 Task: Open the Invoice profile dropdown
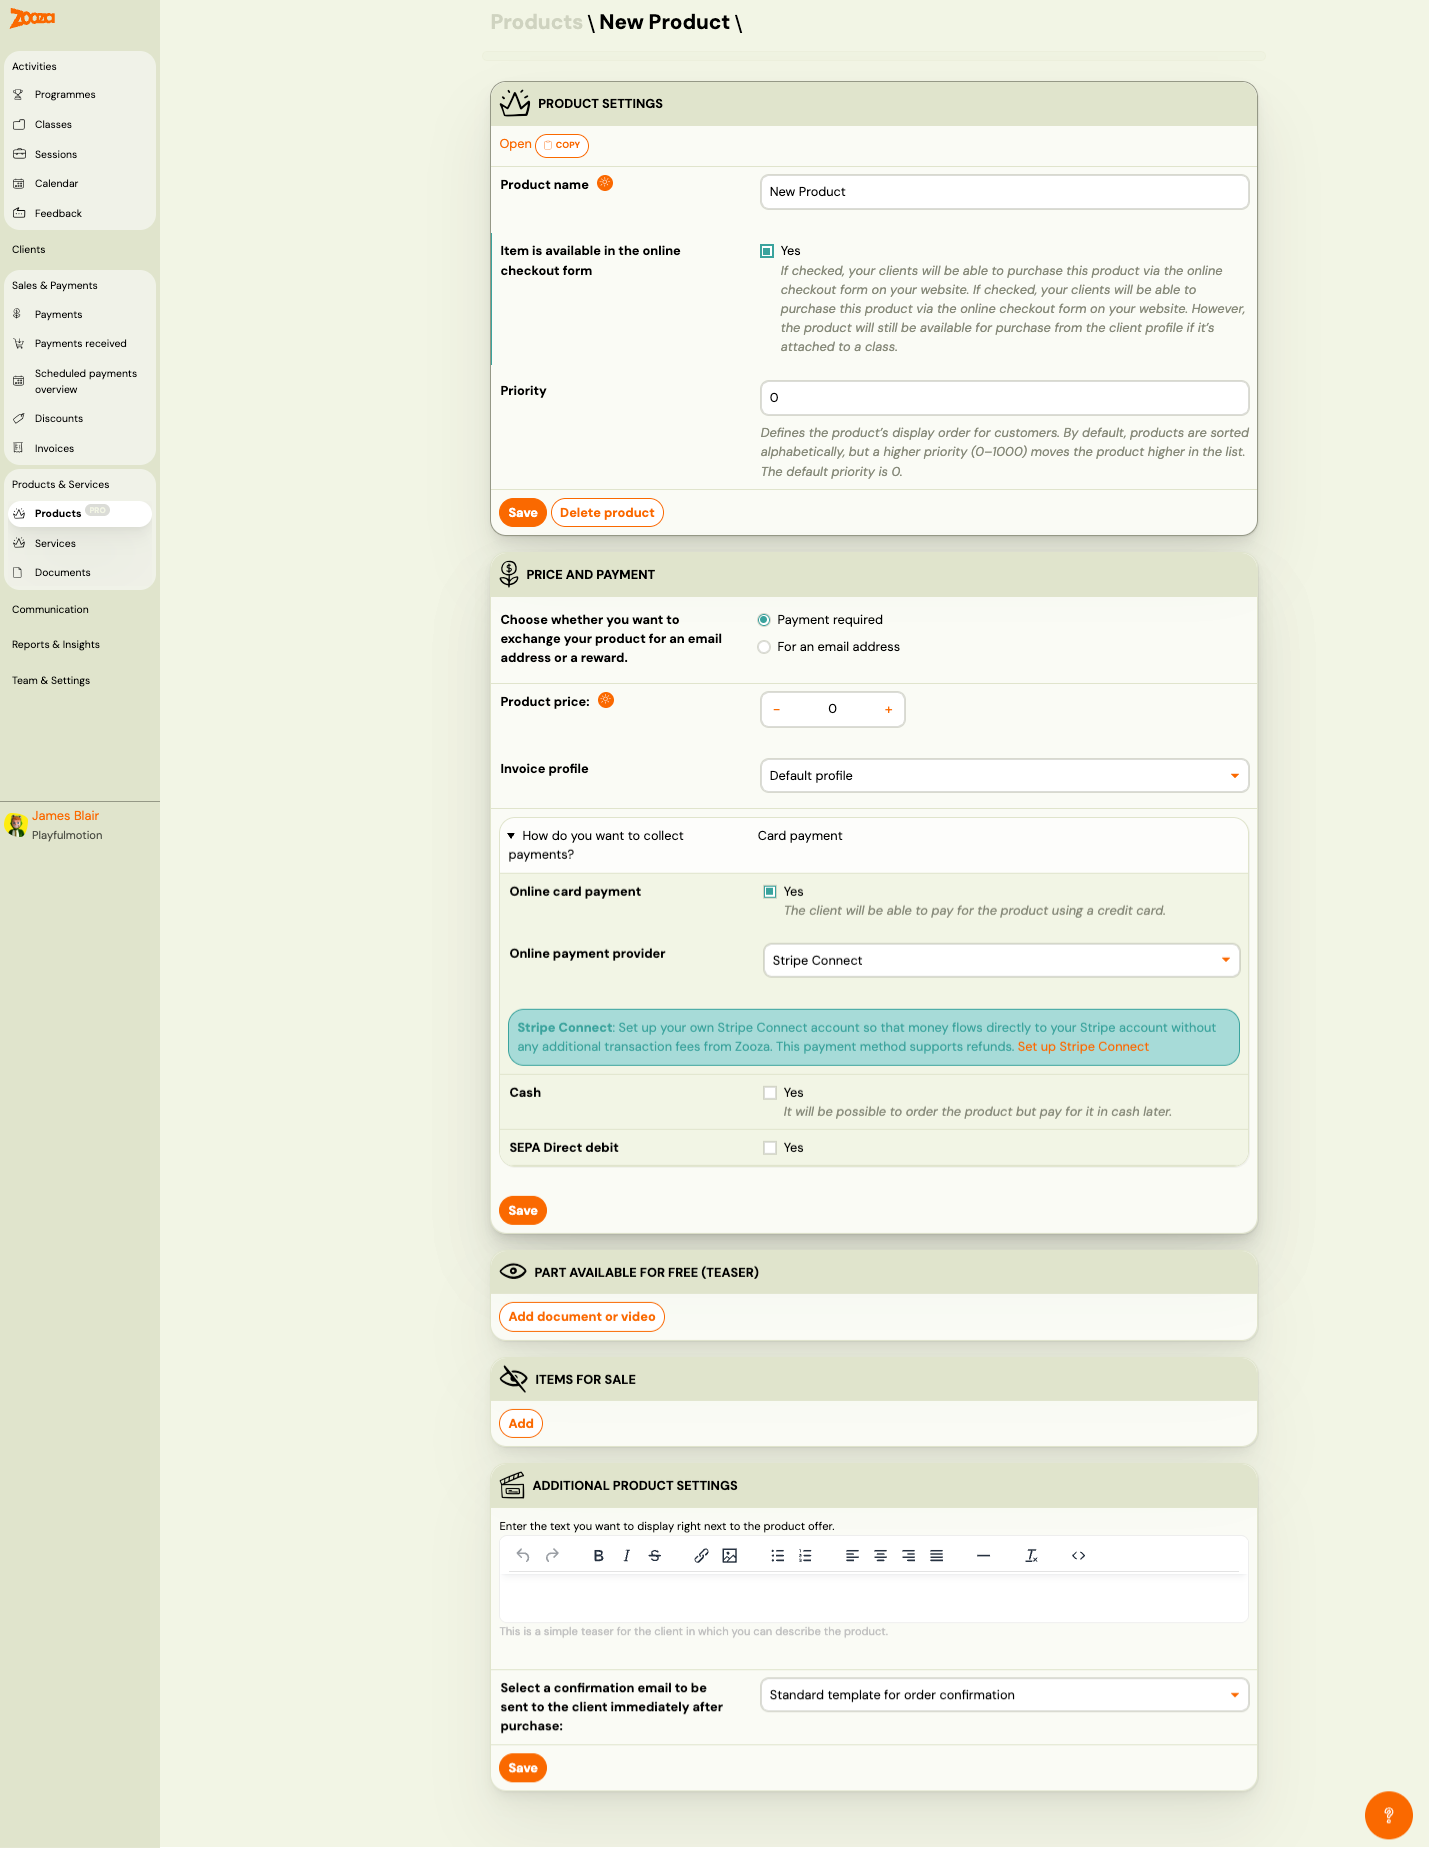(1004, 776)
